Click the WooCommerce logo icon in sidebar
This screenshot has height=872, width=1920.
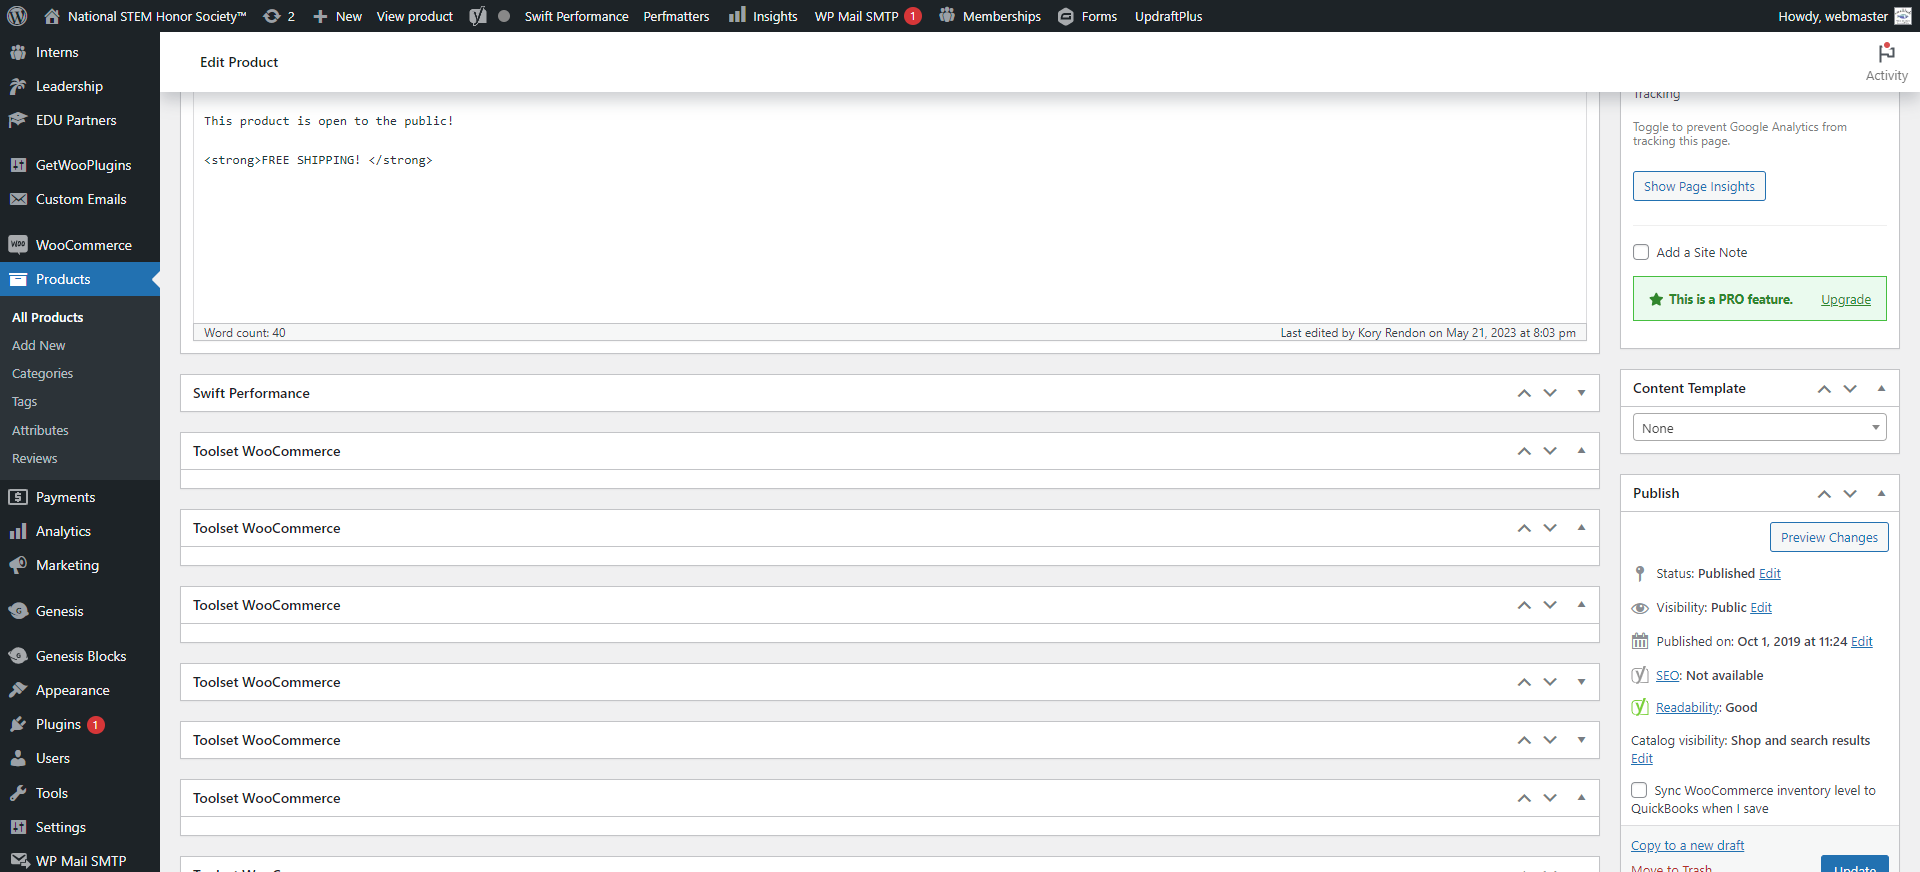click(18, 245)
